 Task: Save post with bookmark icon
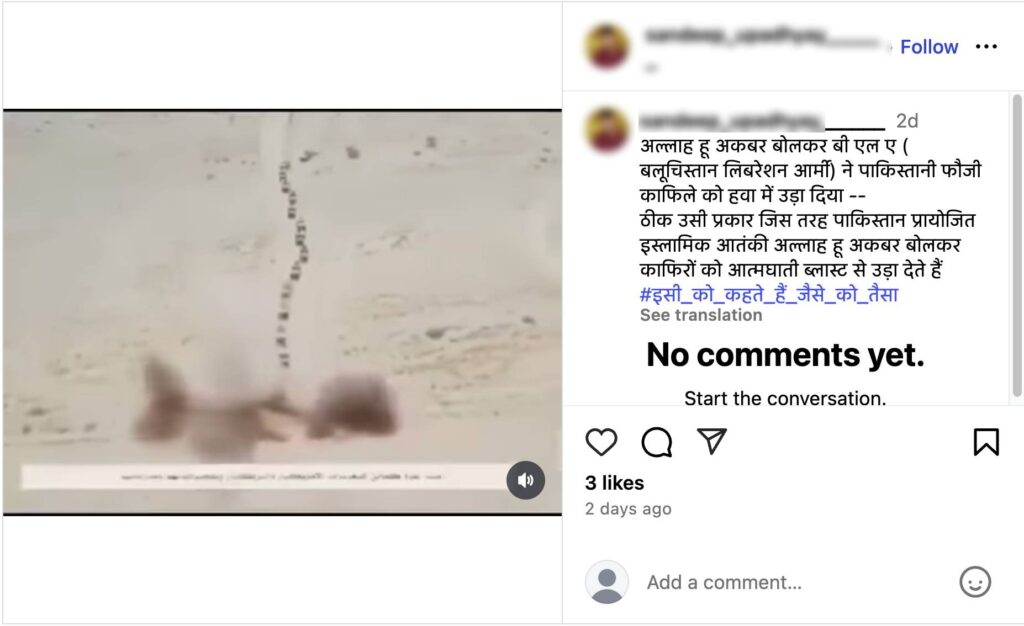point(985,442)
